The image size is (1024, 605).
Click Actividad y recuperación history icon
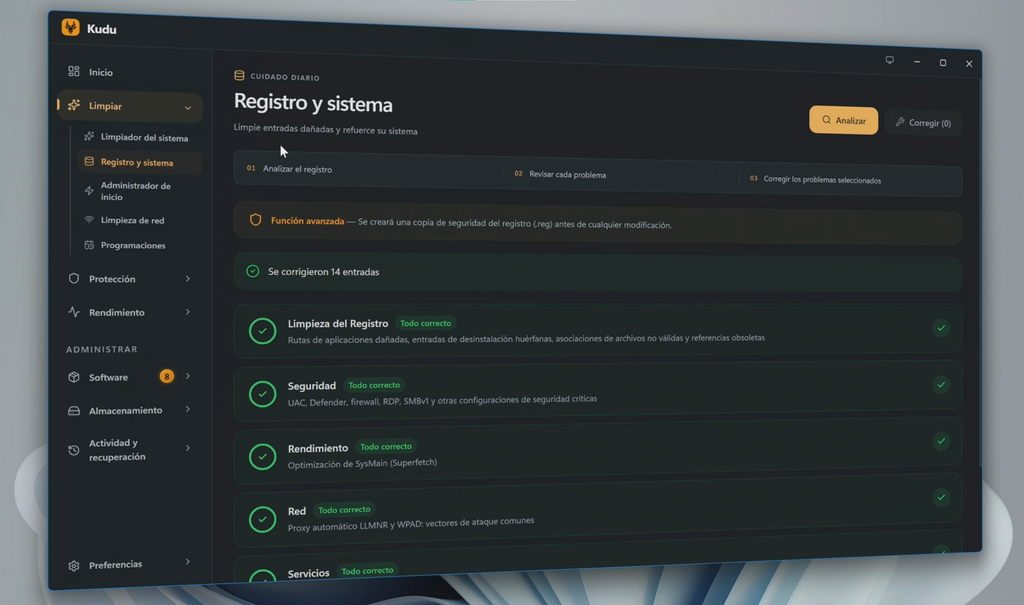point(74,450)
